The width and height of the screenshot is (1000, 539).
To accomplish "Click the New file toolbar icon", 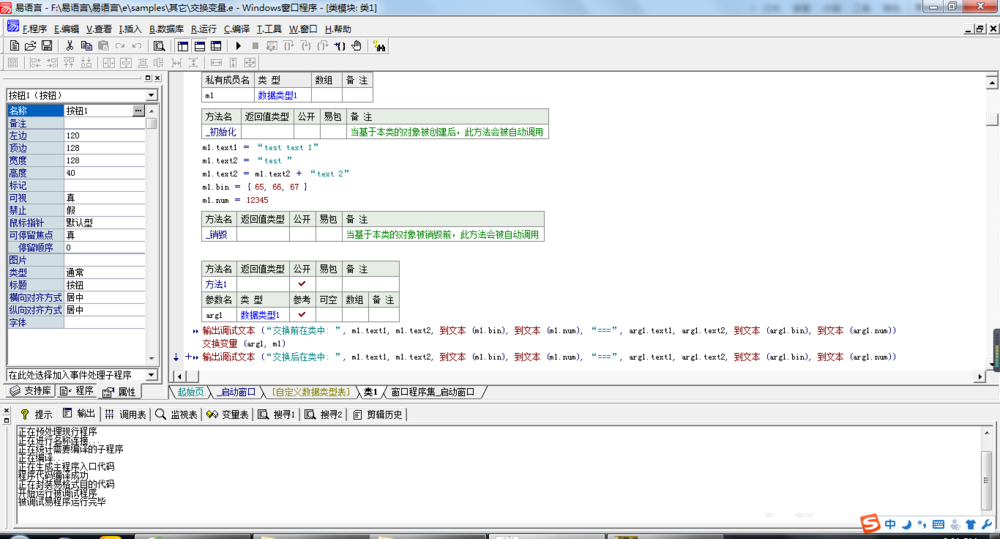I will point(14,46).
